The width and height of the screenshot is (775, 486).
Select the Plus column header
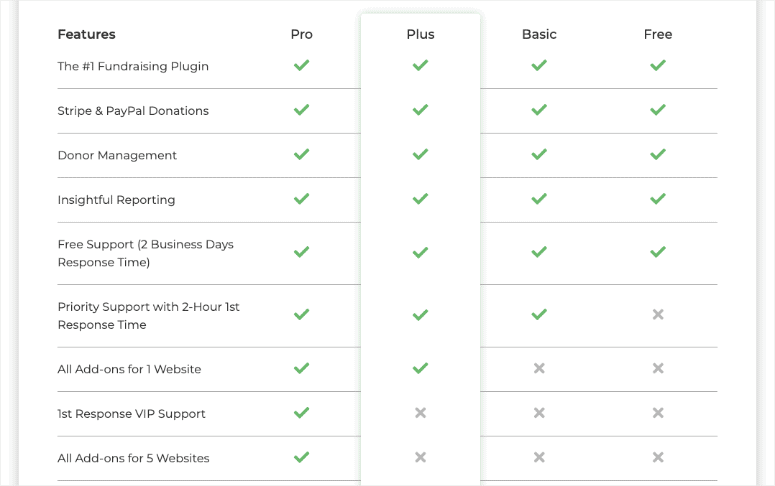(421, 34)
